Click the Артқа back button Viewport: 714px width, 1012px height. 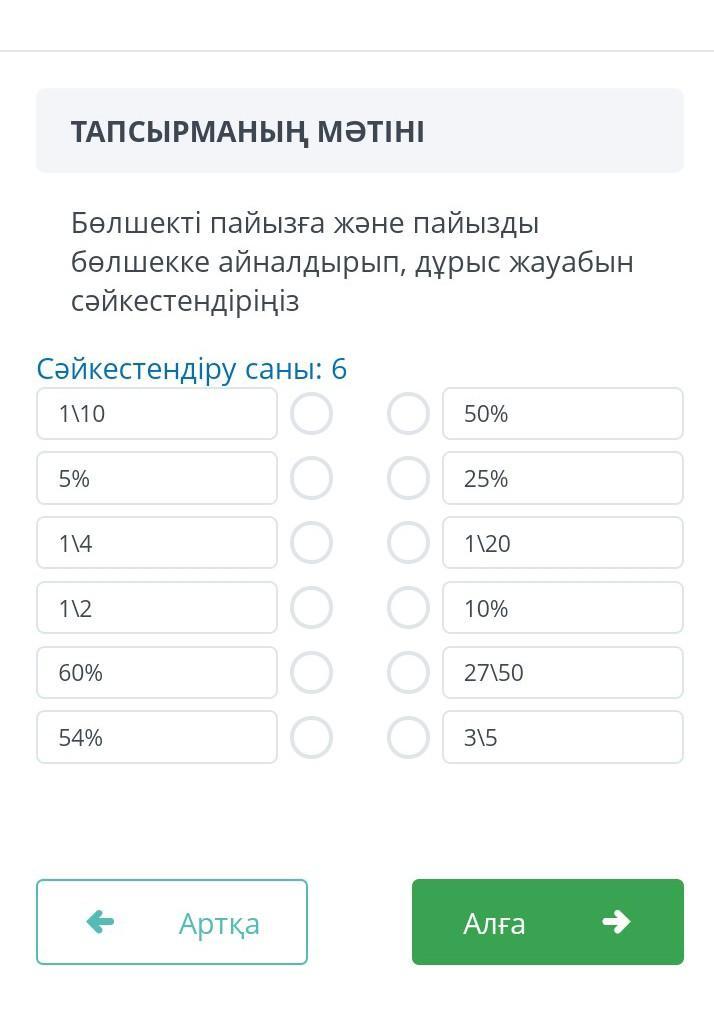pyautogui.click(x=172, y=922)
